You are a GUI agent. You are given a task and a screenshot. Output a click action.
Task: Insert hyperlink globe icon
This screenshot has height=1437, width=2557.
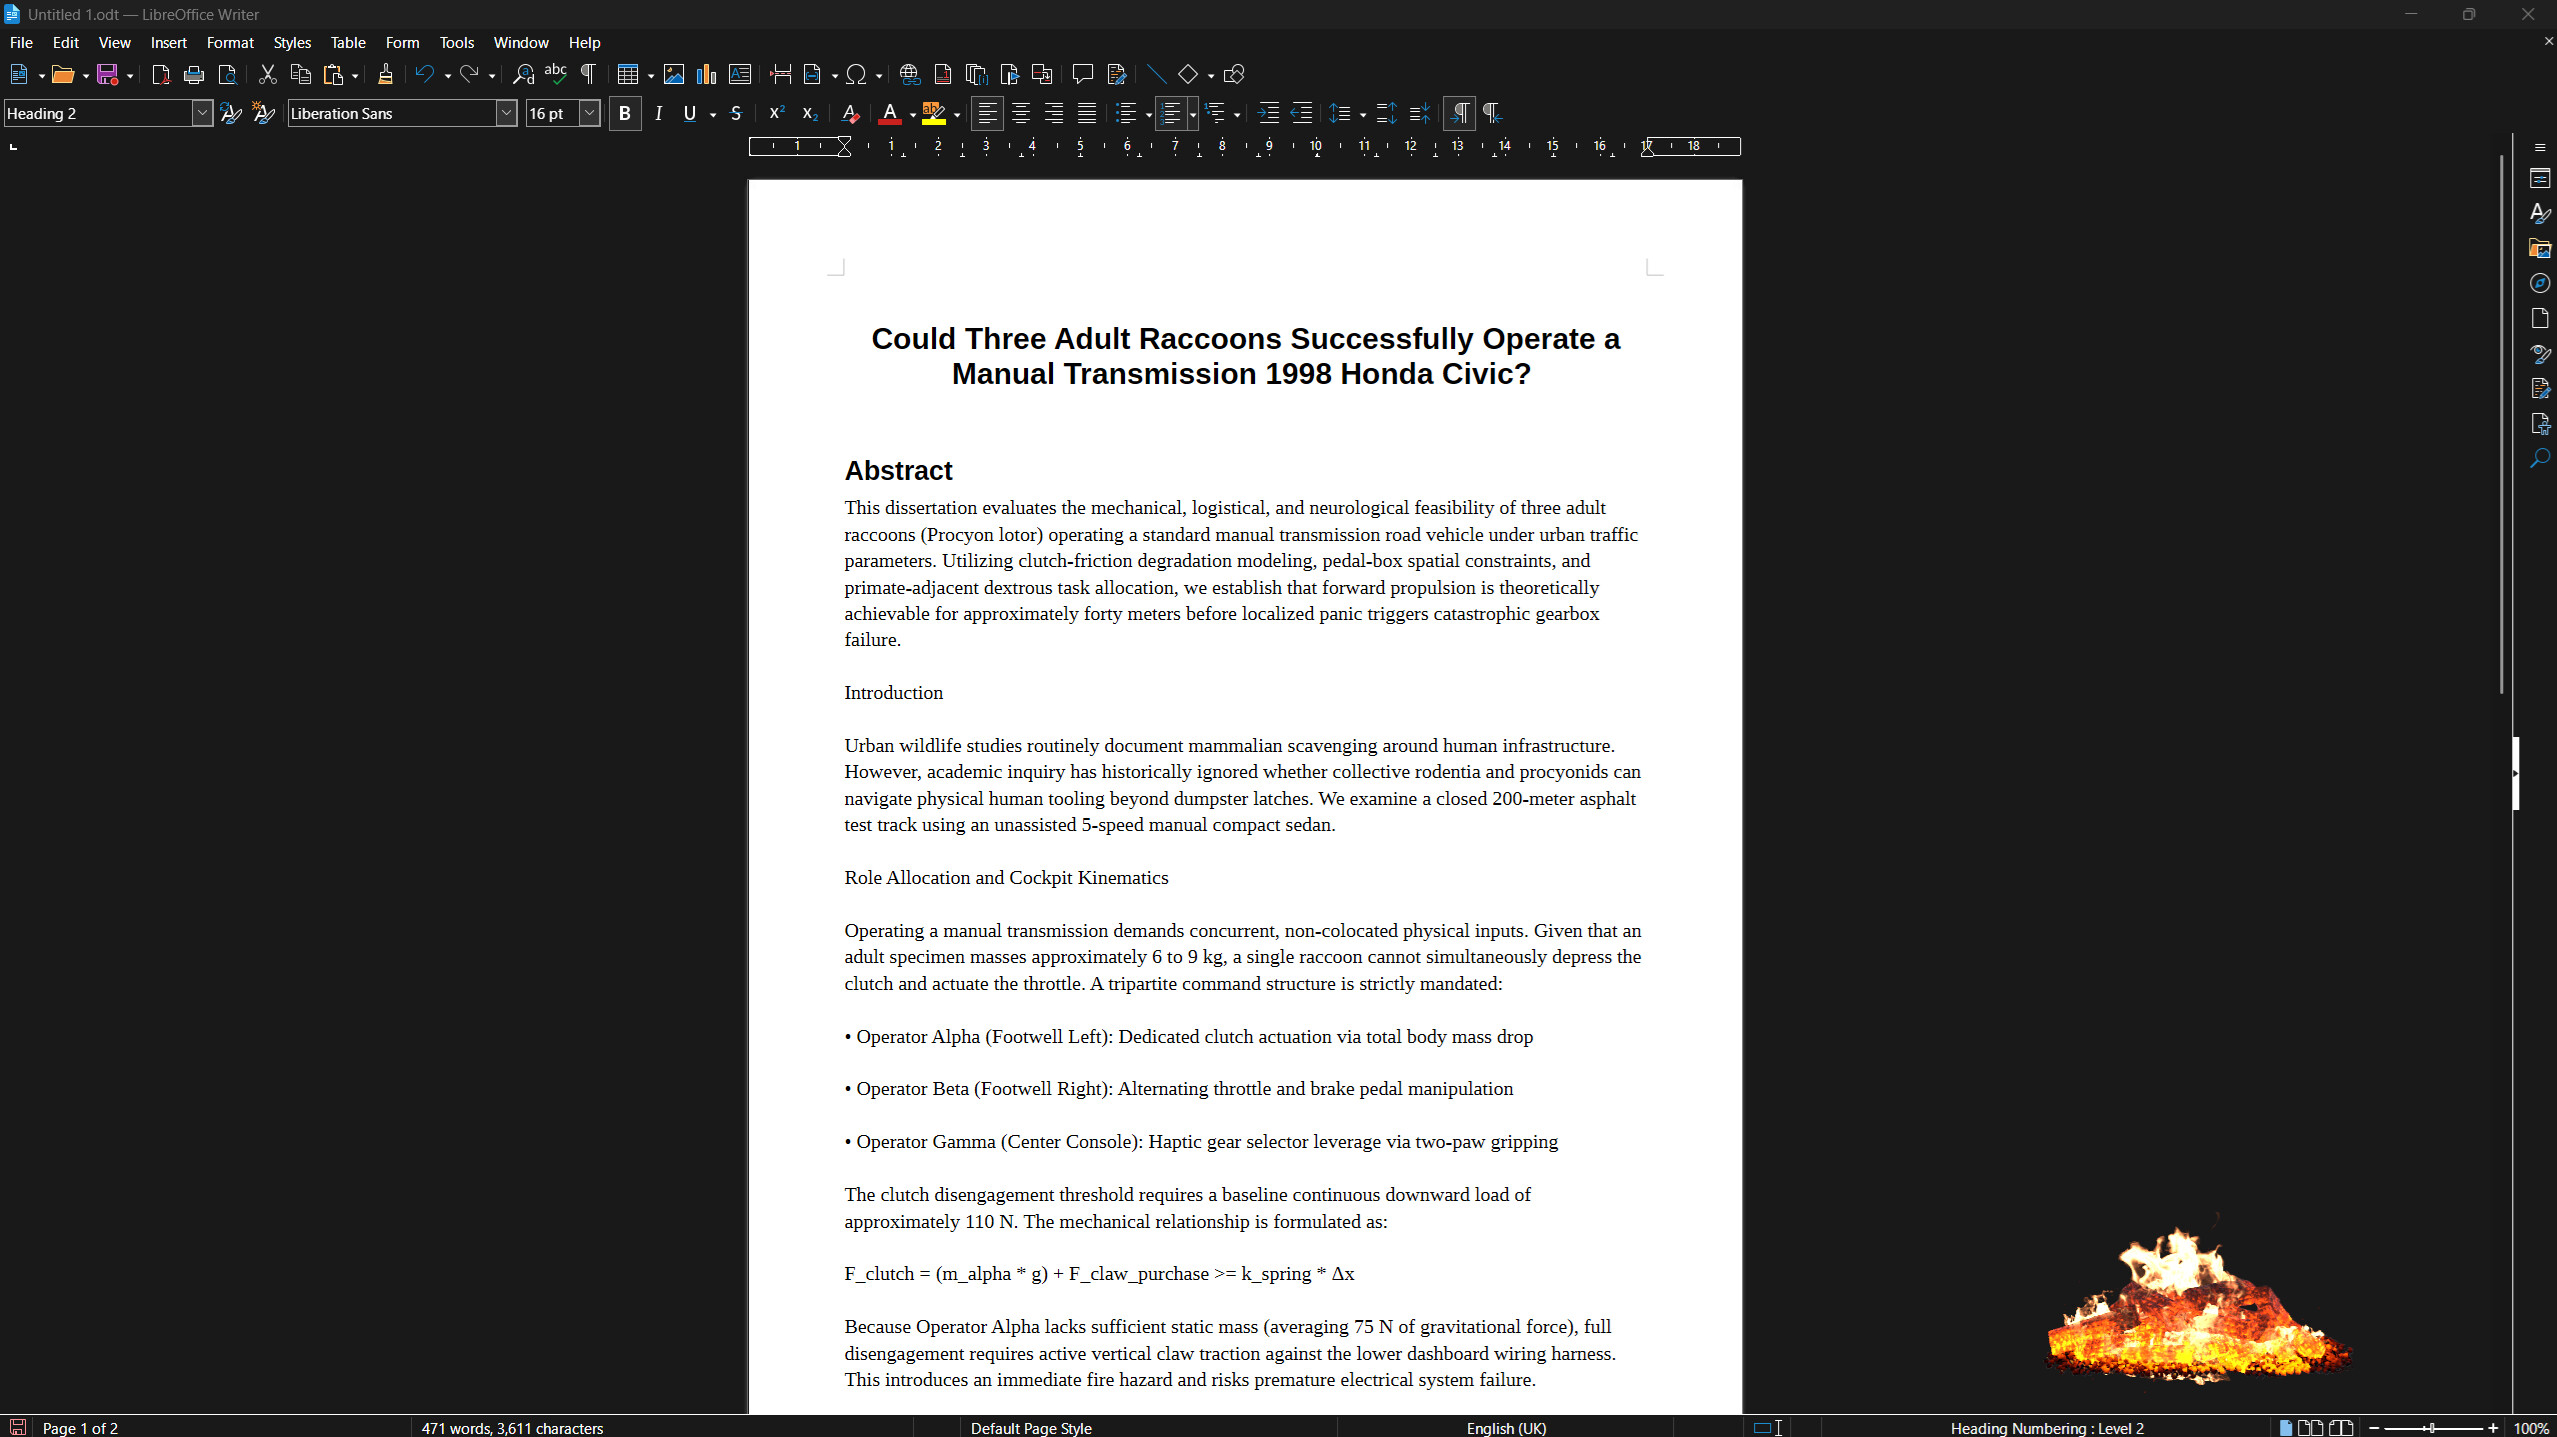(x=910, y=74)
